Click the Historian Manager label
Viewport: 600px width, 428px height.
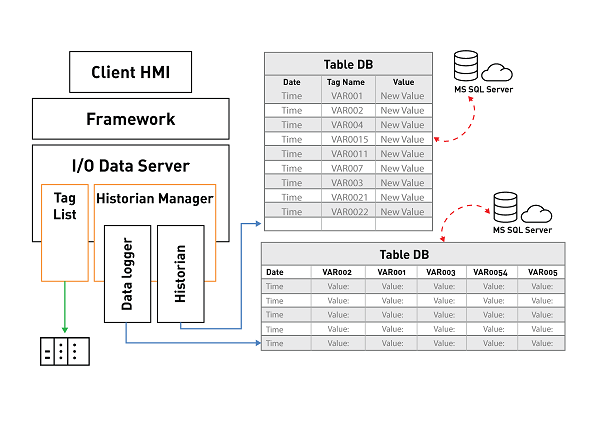(x=154, y=198)
